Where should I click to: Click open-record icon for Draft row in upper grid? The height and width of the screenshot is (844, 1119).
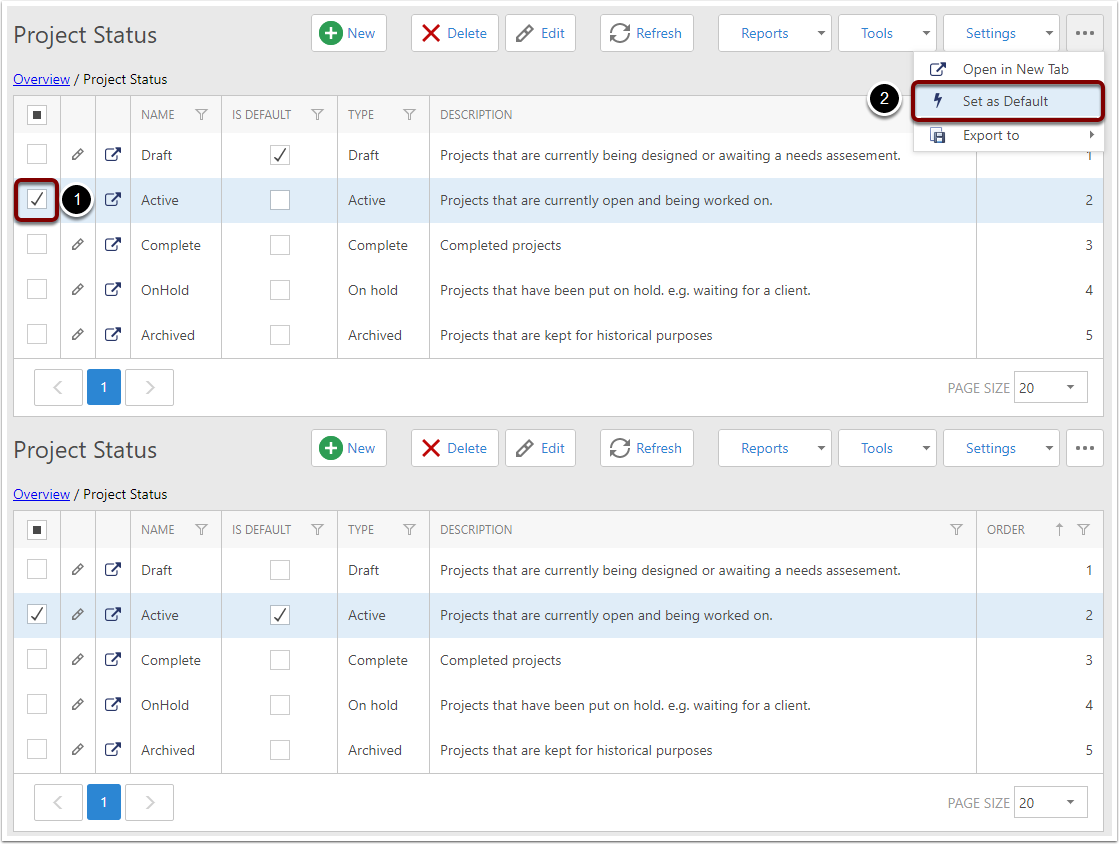click(113, 155)
